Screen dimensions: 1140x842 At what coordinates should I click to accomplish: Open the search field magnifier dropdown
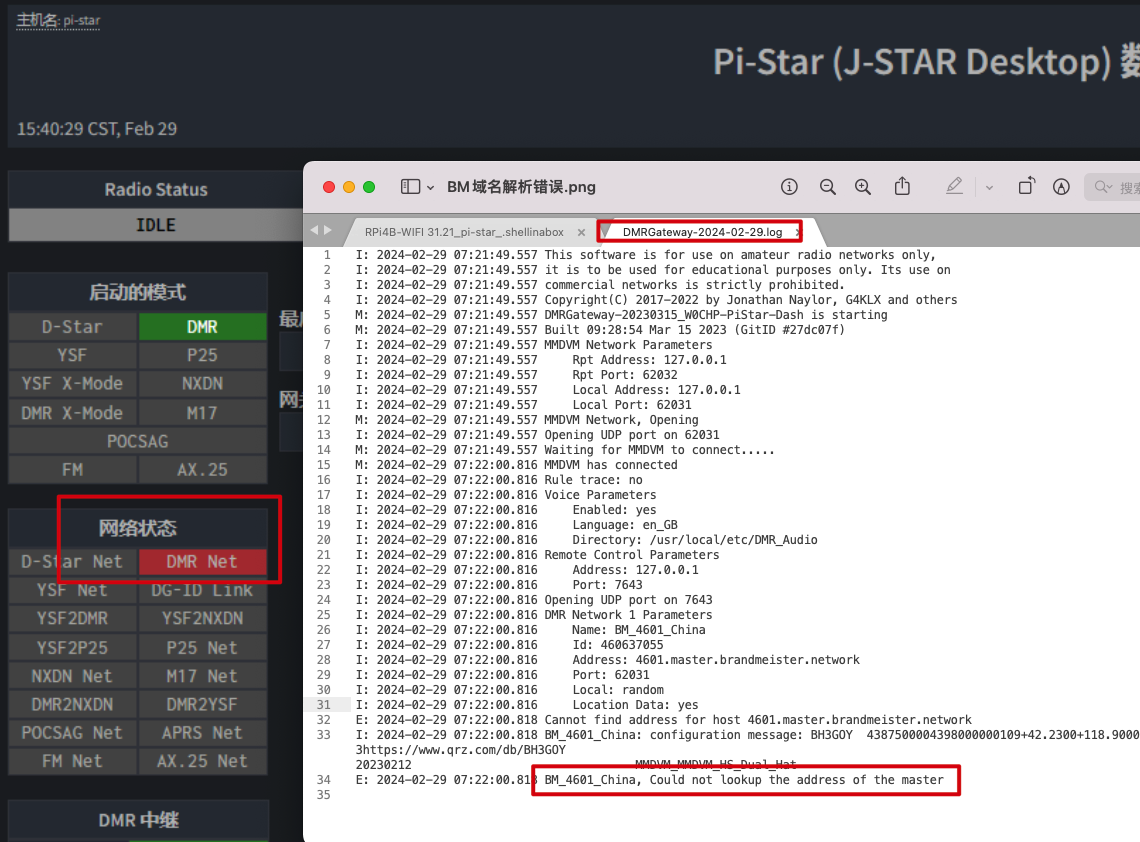pos(1103,187)
